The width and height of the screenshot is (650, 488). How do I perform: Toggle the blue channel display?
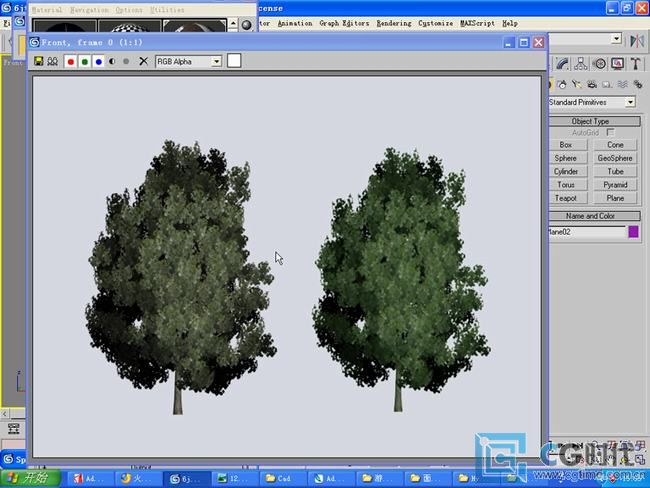(x=99, y=61)
